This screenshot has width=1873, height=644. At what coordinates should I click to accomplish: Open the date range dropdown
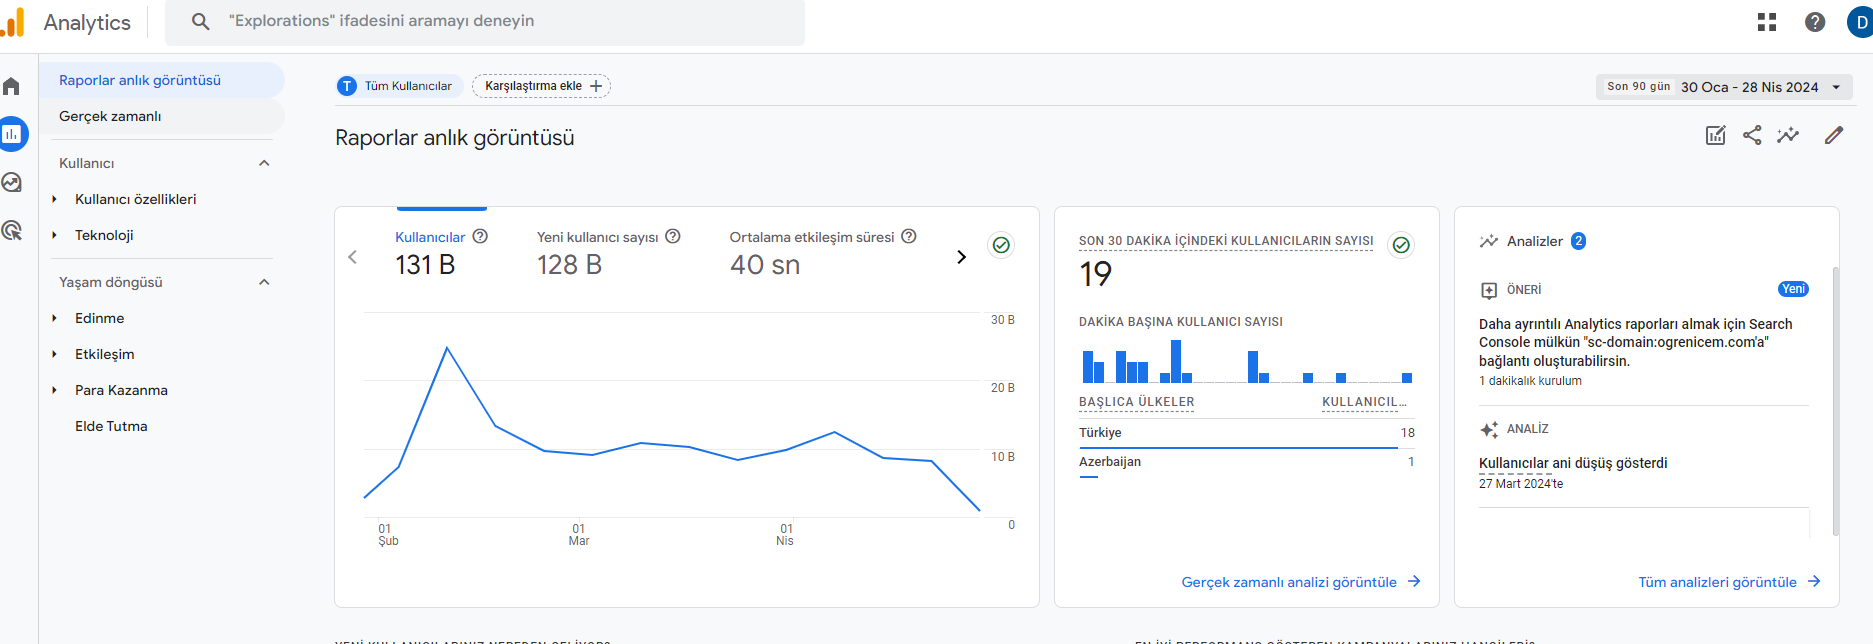[x=1724, y=87]
